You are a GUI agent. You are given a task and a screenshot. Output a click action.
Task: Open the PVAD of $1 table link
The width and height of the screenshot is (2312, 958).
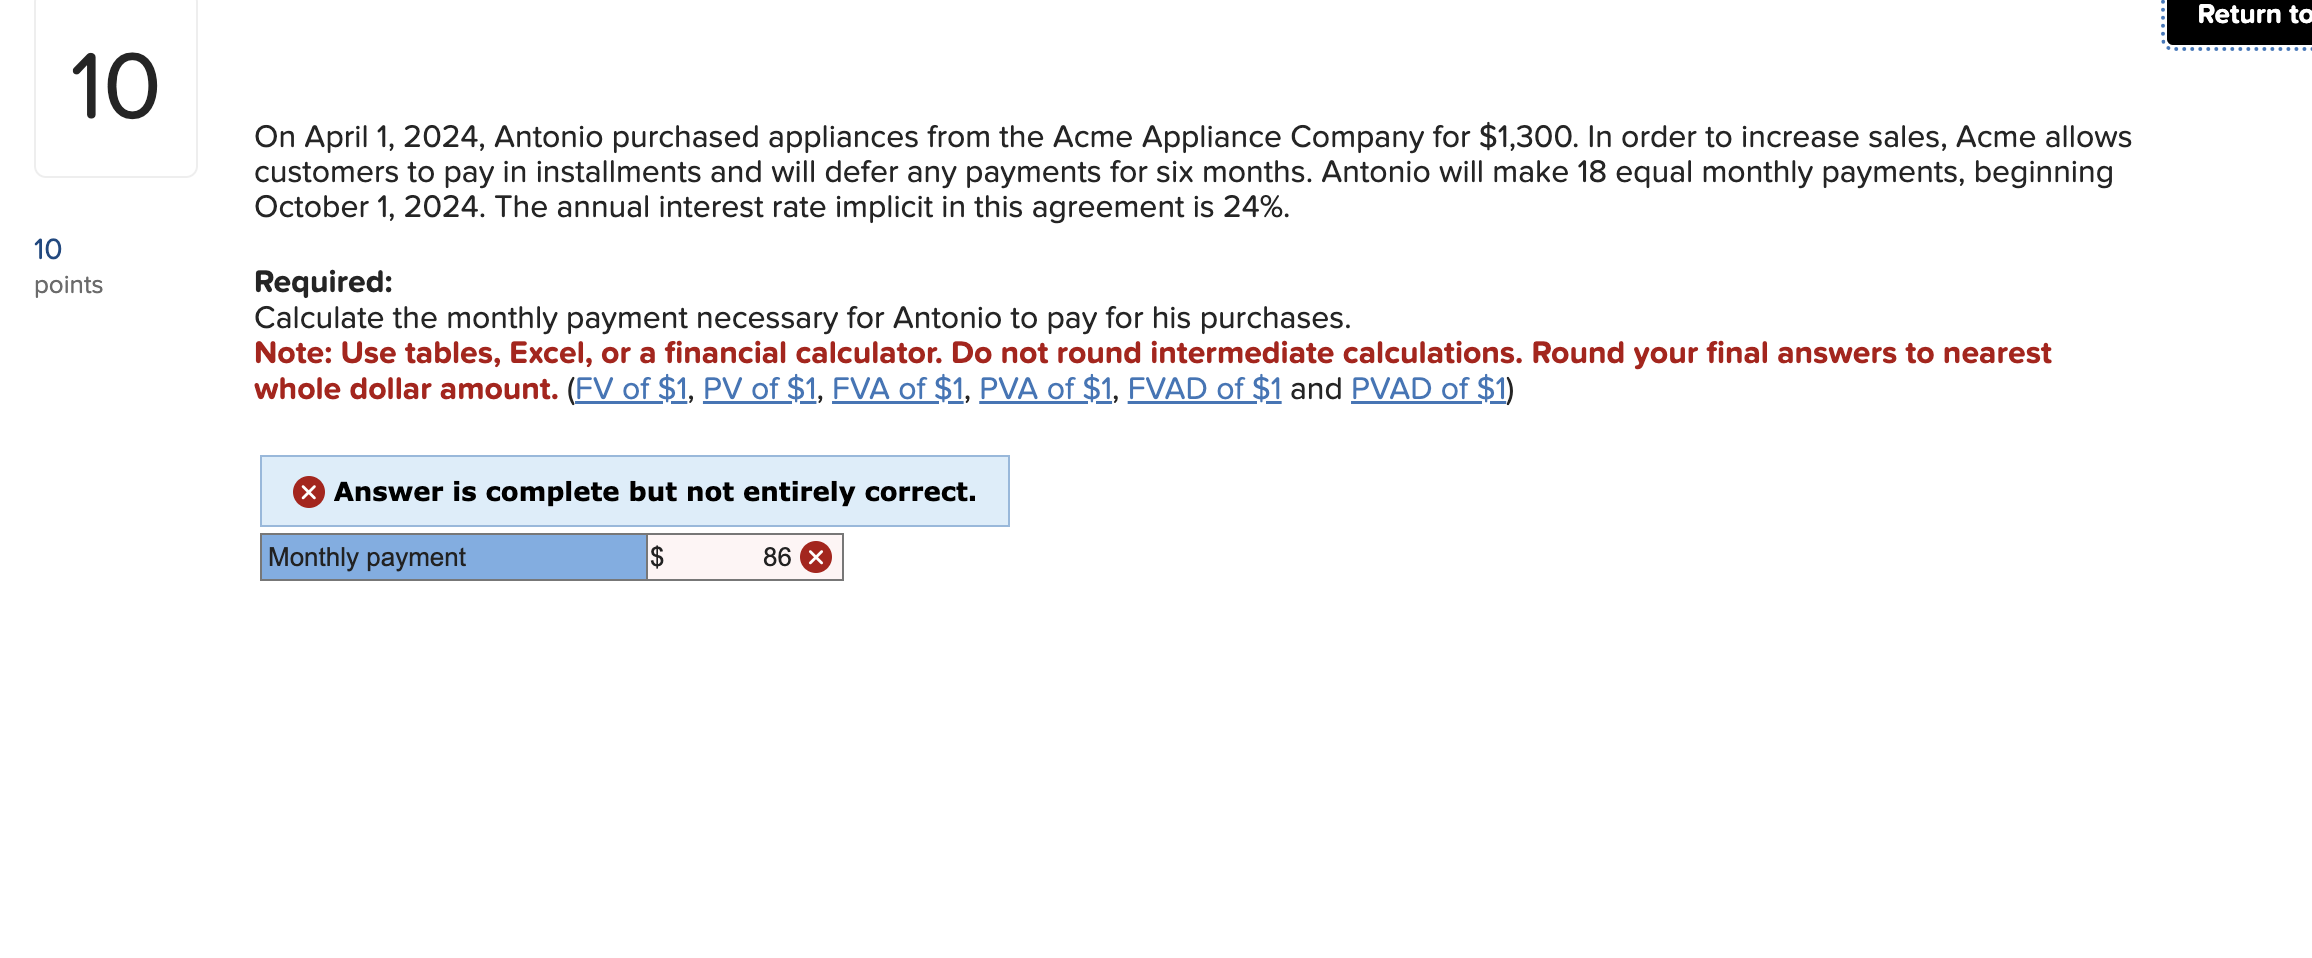tap(1428, 389)
